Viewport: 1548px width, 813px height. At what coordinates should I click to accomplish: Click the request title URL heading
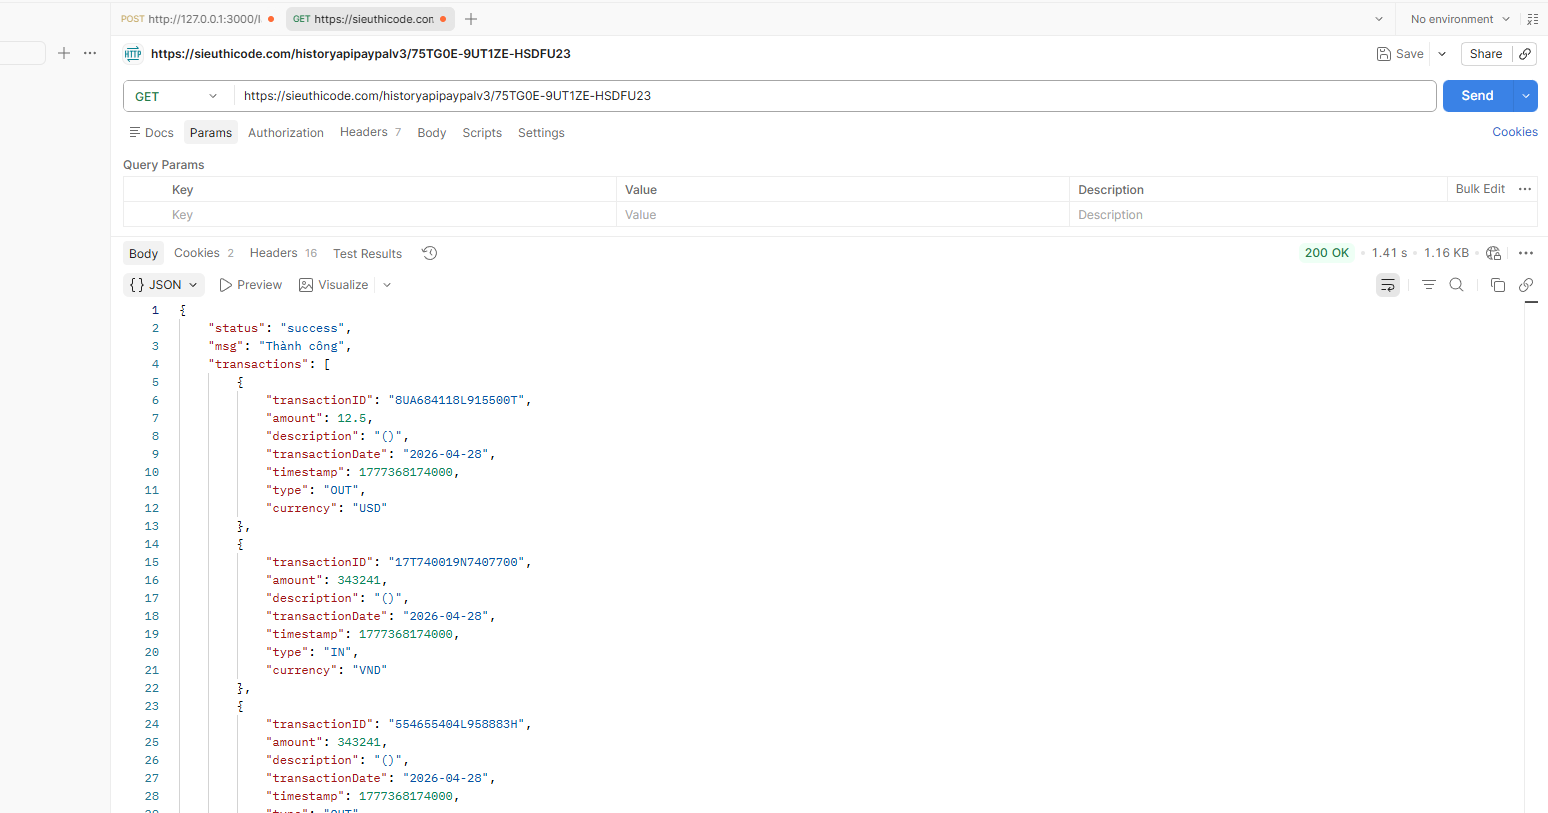pyautogui.click(x=361, y=54)
